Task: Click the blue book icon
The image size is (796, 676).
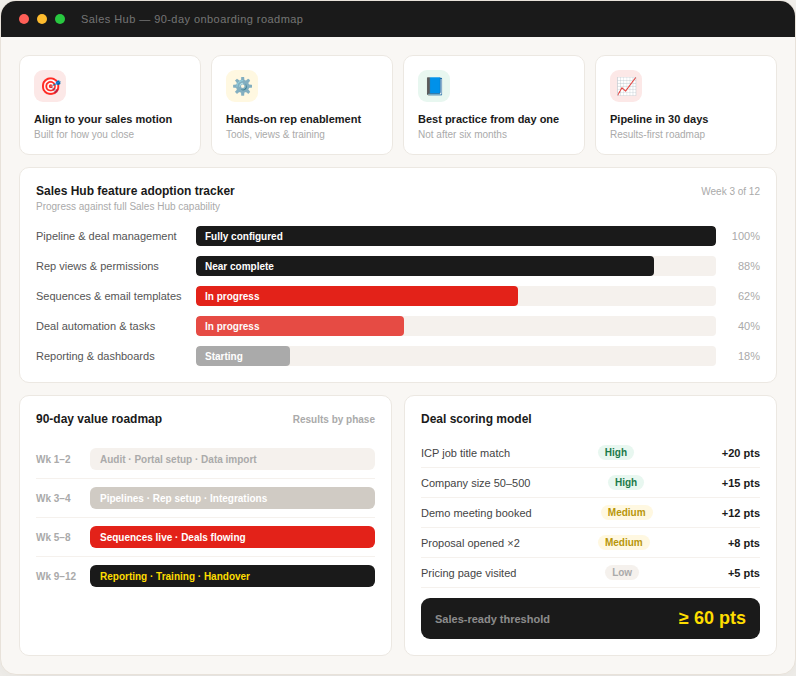Action: point(434,86)
